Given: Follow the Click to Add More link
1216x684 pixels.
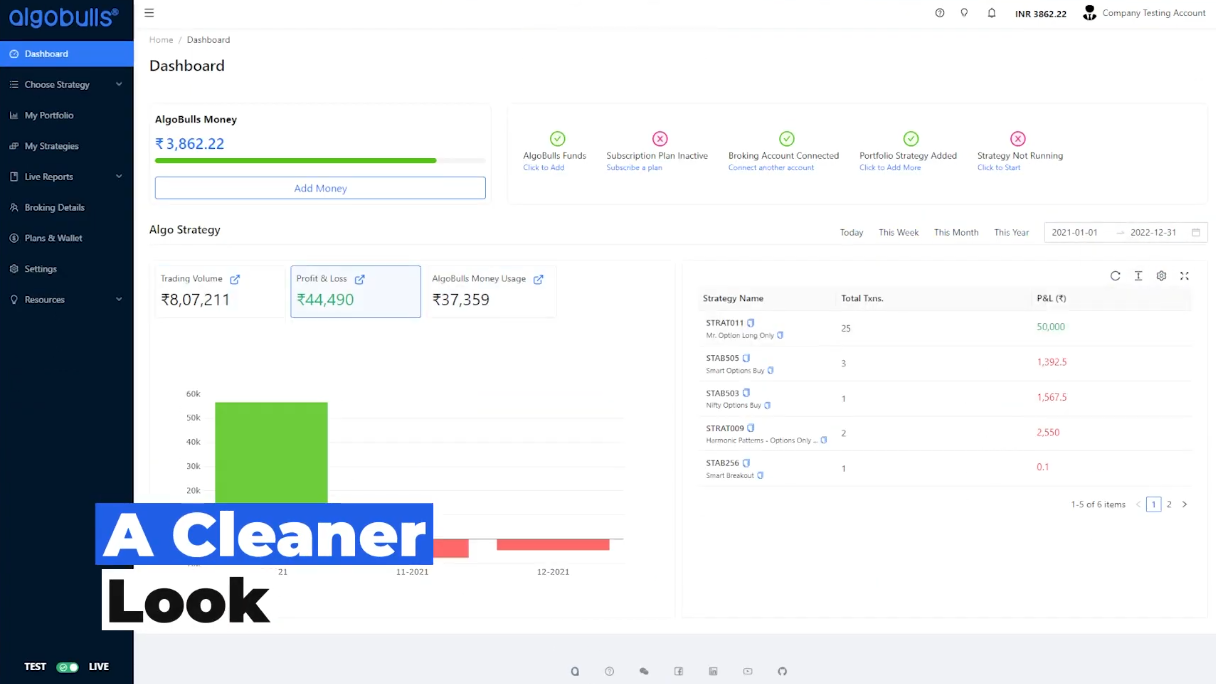Looking at the screenshot, I should click(x=890, y=168).
